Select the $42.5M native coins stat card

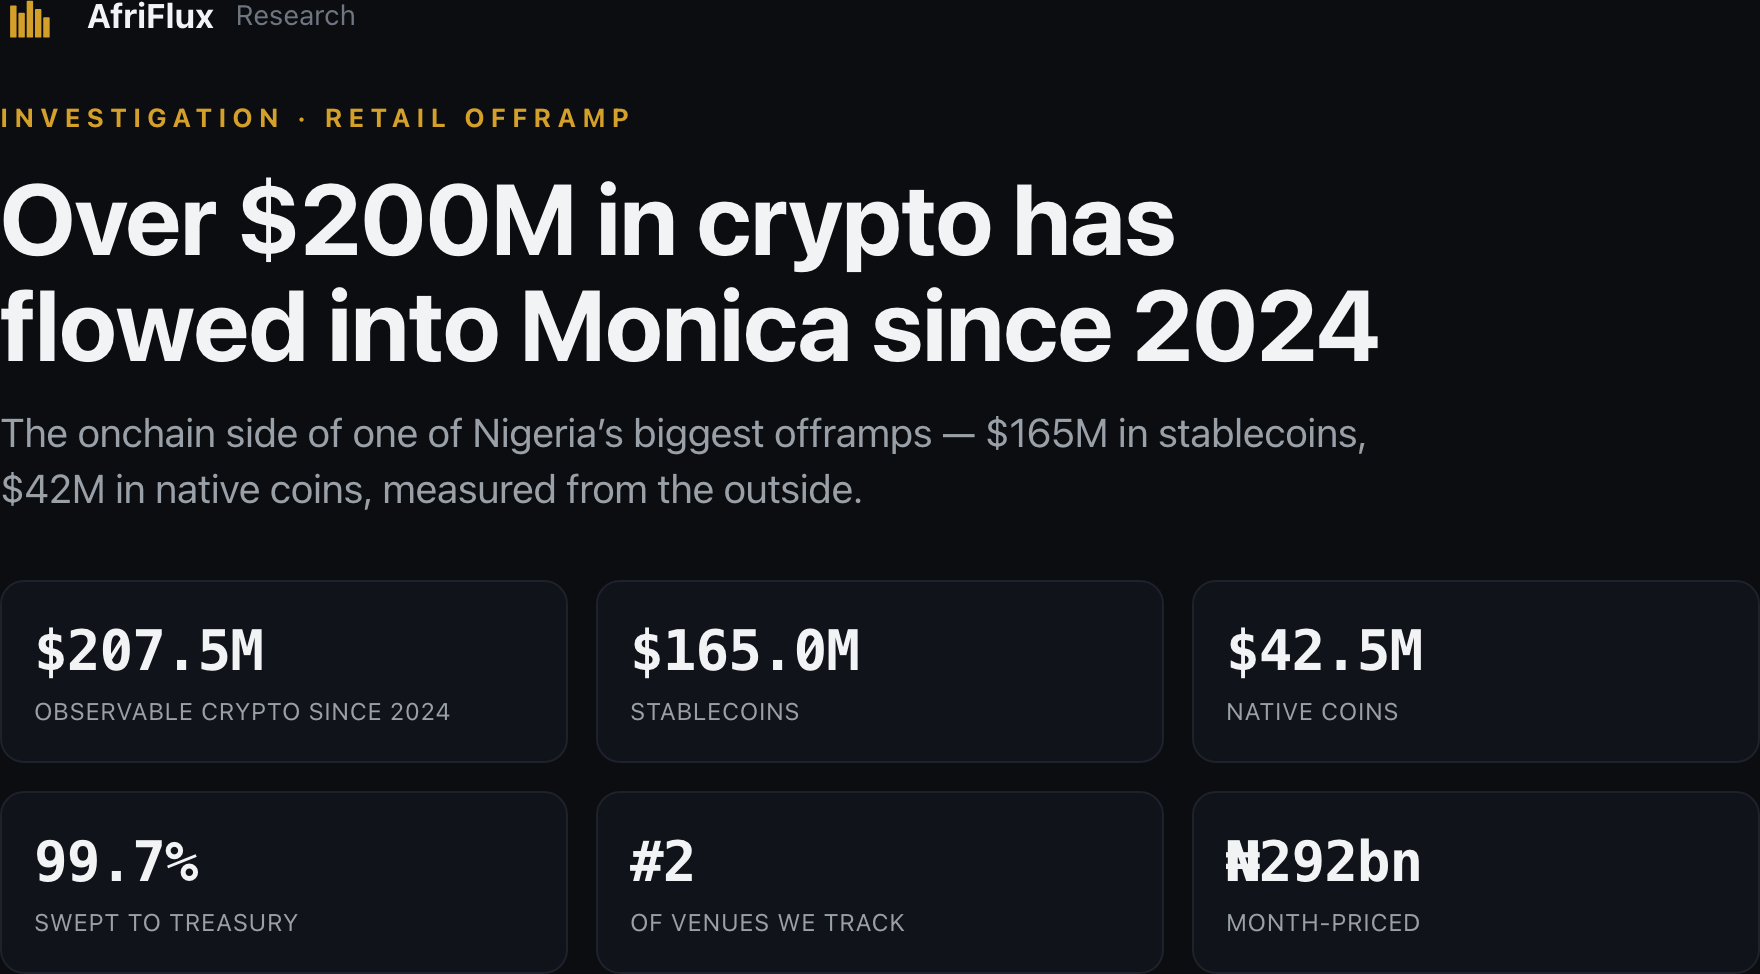pyautogui.click(x=1476, y=671)
